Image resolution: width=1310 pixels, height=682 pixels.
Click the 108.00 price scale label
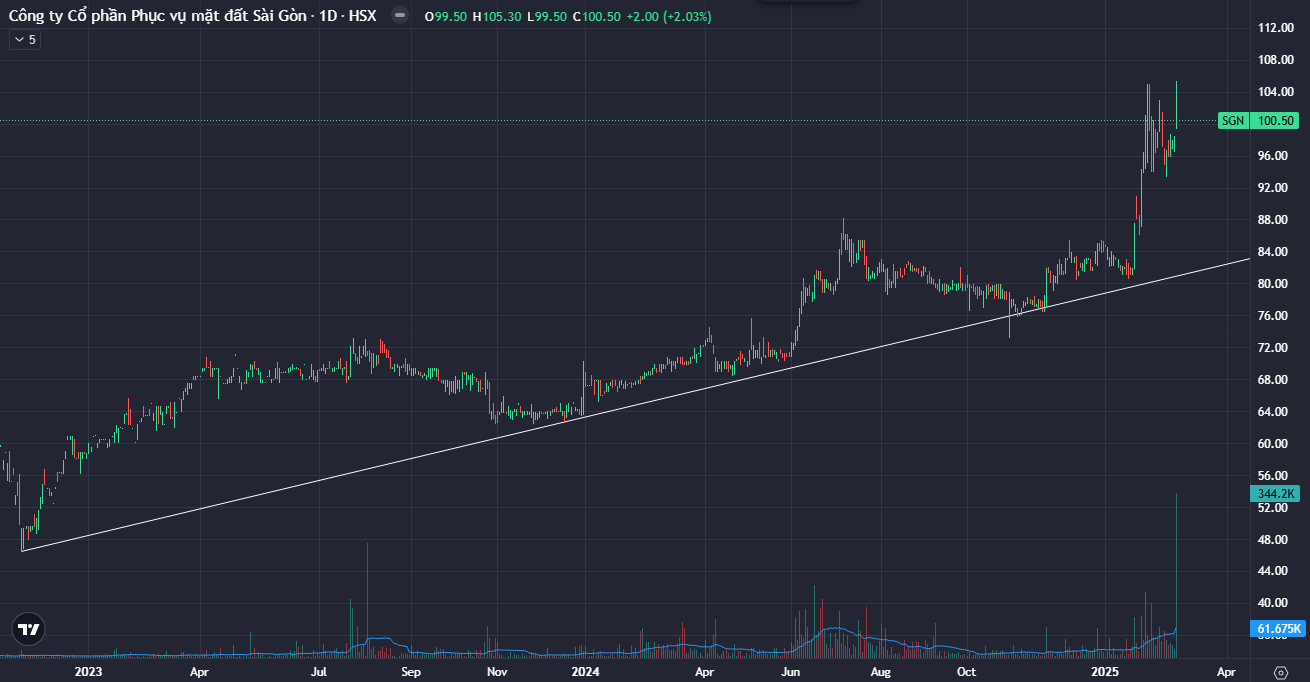pyautogui.click(x=1275, y=60)
